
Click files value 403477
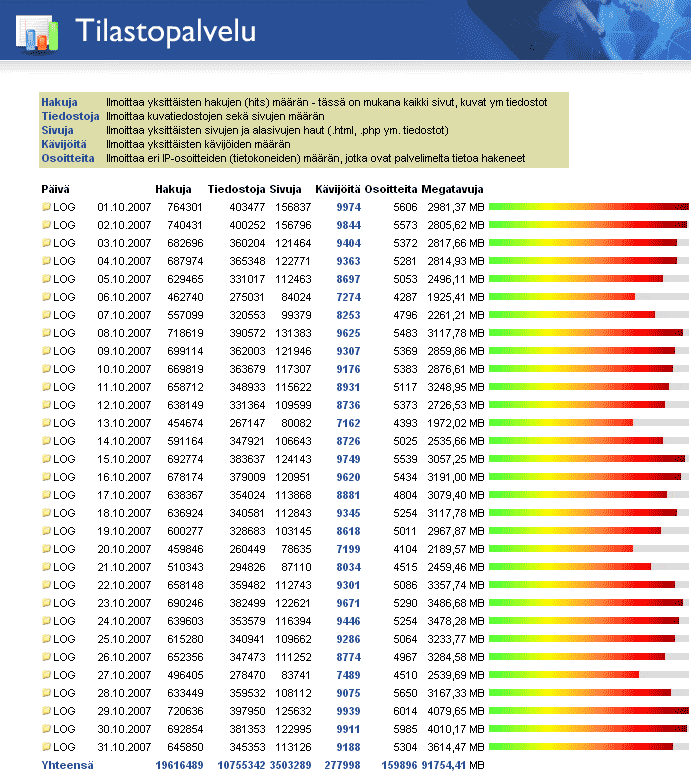pos(247,207)
